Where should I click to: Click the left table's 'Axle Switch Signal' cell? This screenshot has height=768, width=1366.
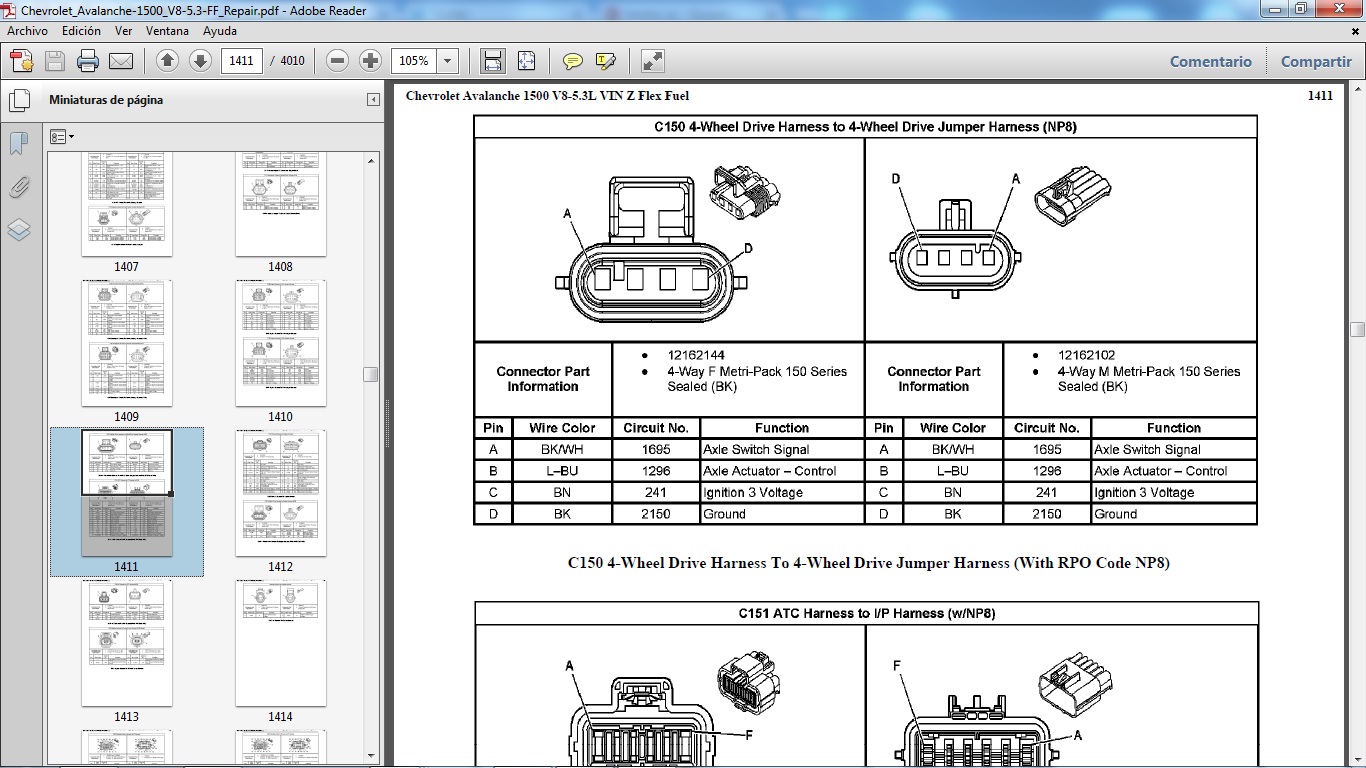[782, 450]
